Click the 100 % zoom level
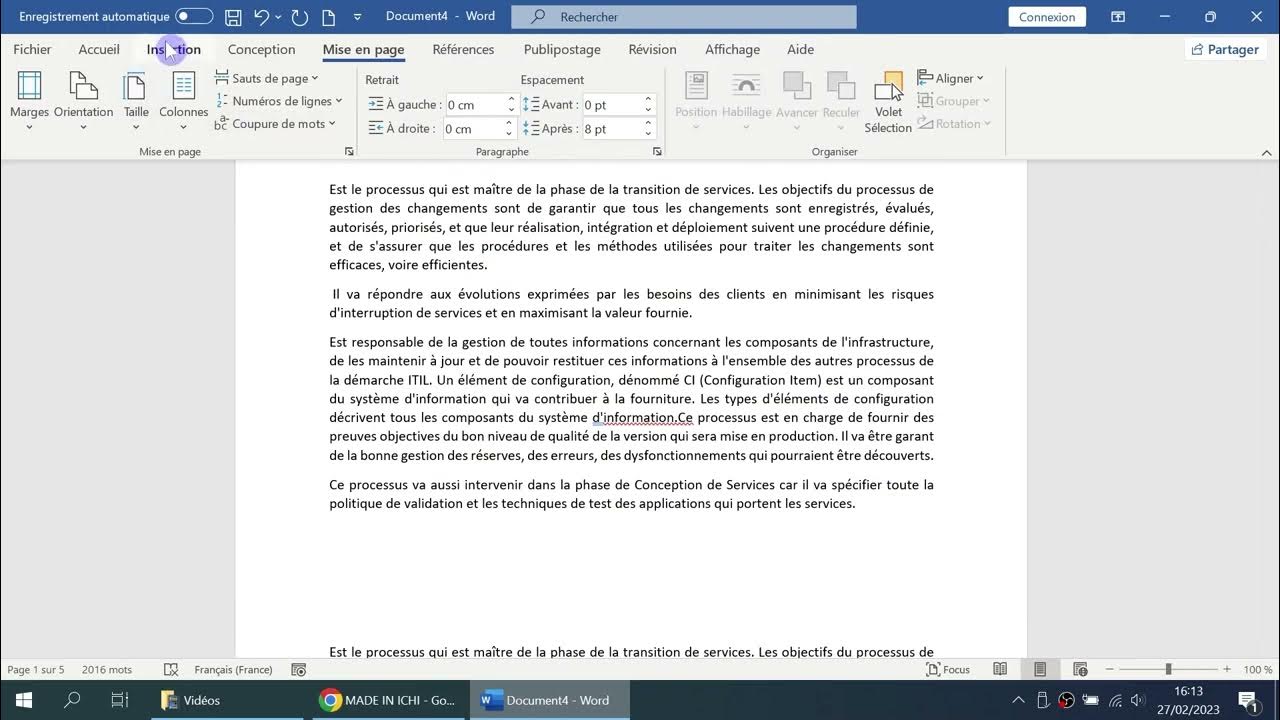Screen dimensions: 1280x720 click(x=1258, y=670)
